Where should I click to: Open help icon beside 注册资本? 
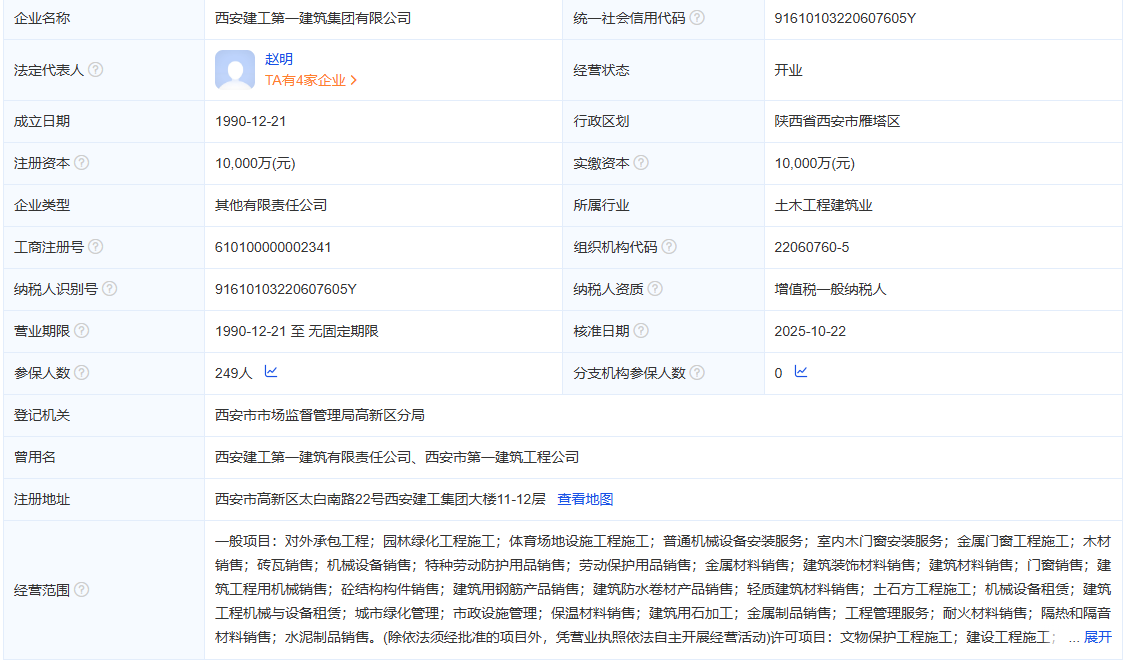(82, 162)
